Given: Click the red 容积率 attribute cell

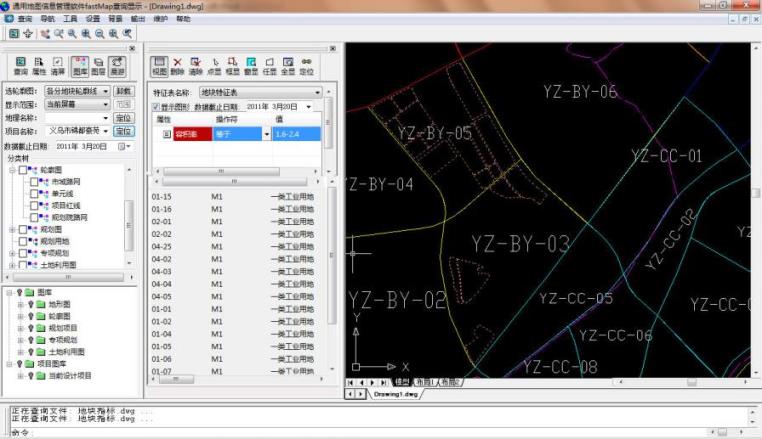Looking at the screenshot, I should tap(193, 133).
